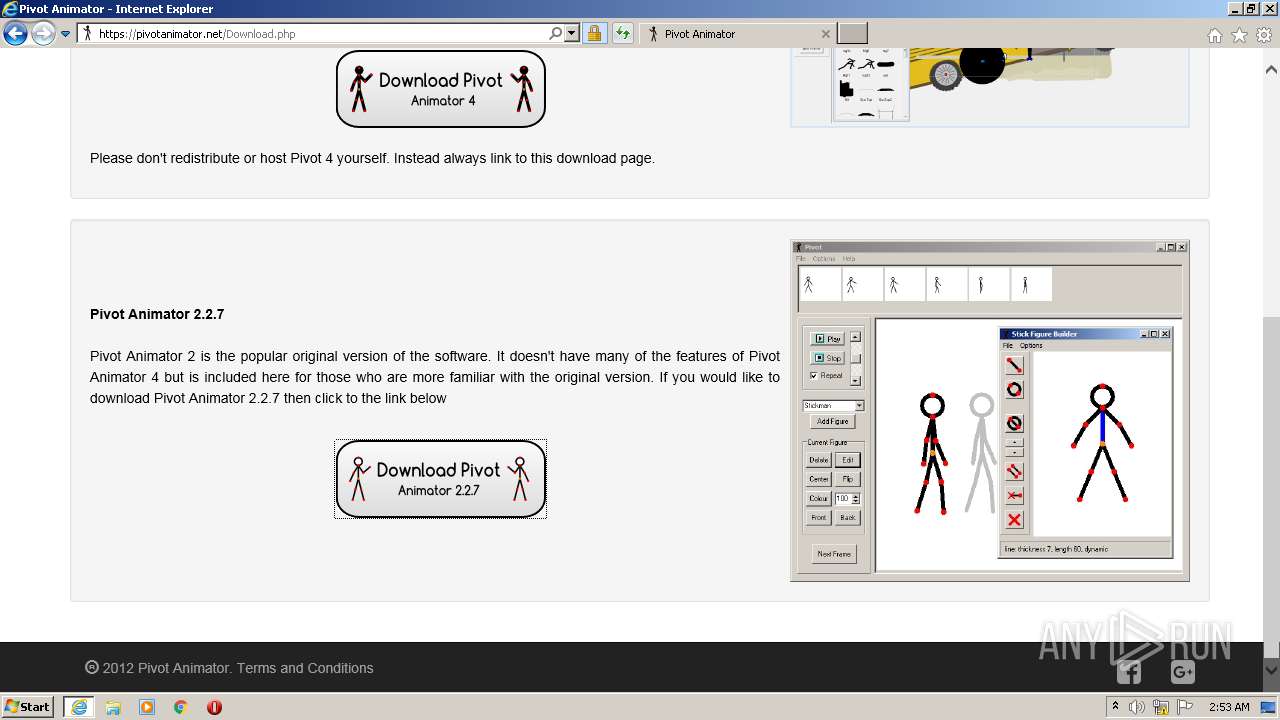Screen dimensions: 1280x720
Task: Show hidden system tray icons arrow
Action: (x=1116, y=707)
